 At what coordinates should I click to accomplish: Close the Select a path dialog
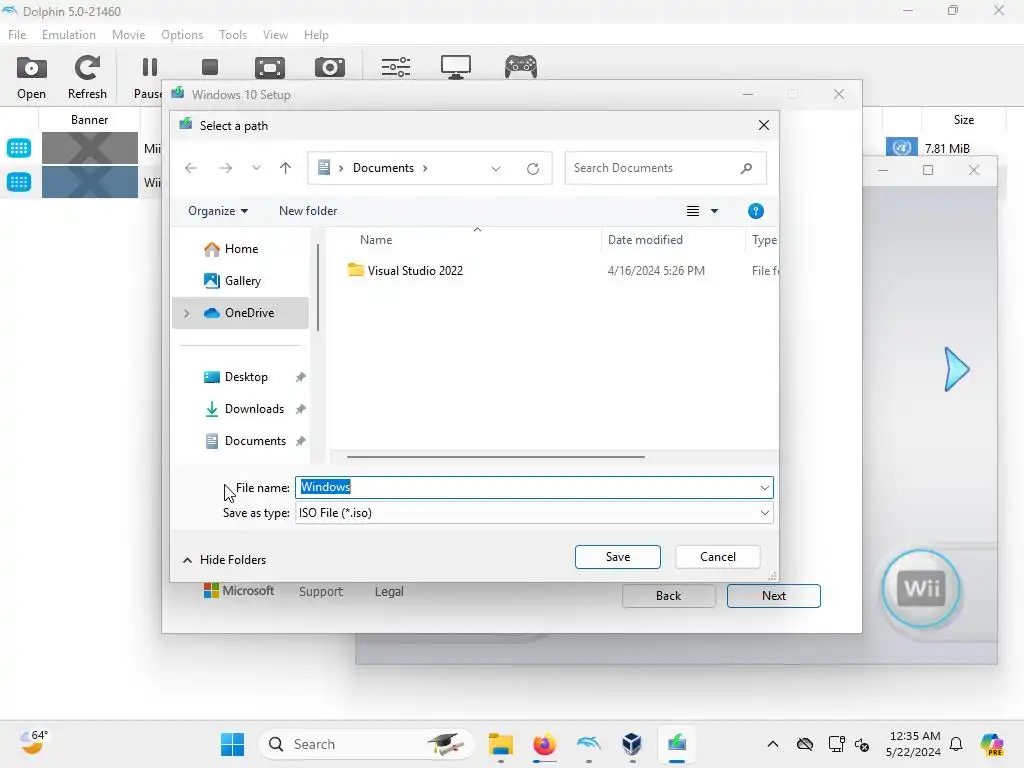click(x=763, y=125)
